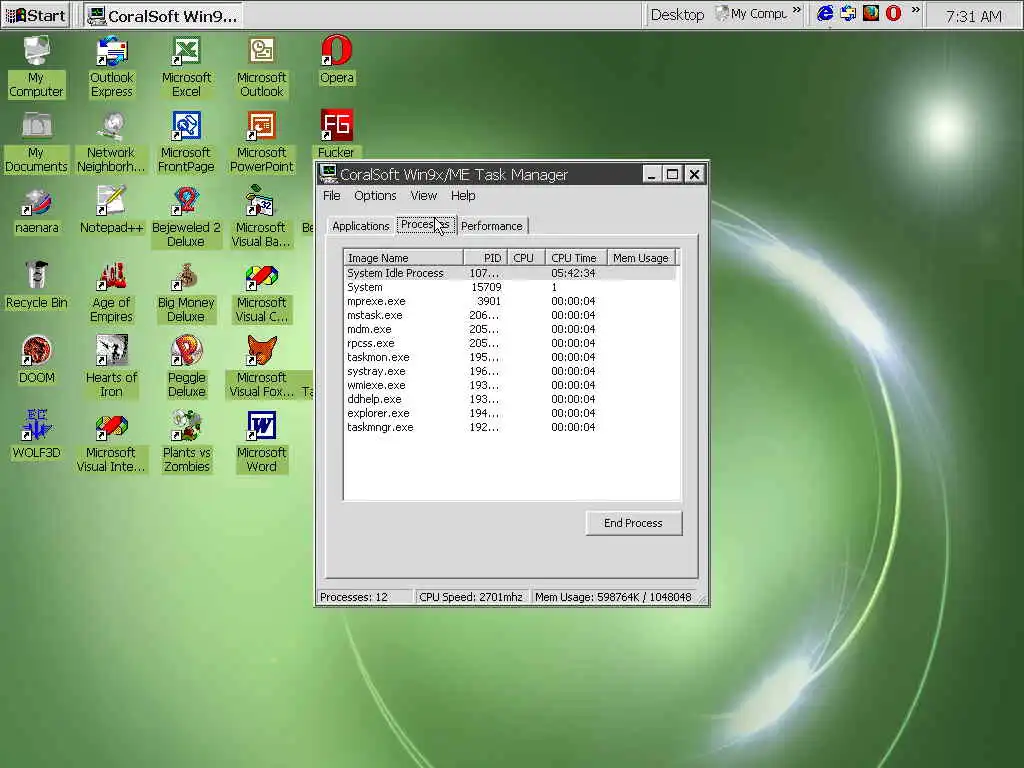Select the Microsoft FrontPage shortcut
Image resolution: width=1024 pixels, height=768 pixels.
tap(186, 142)
